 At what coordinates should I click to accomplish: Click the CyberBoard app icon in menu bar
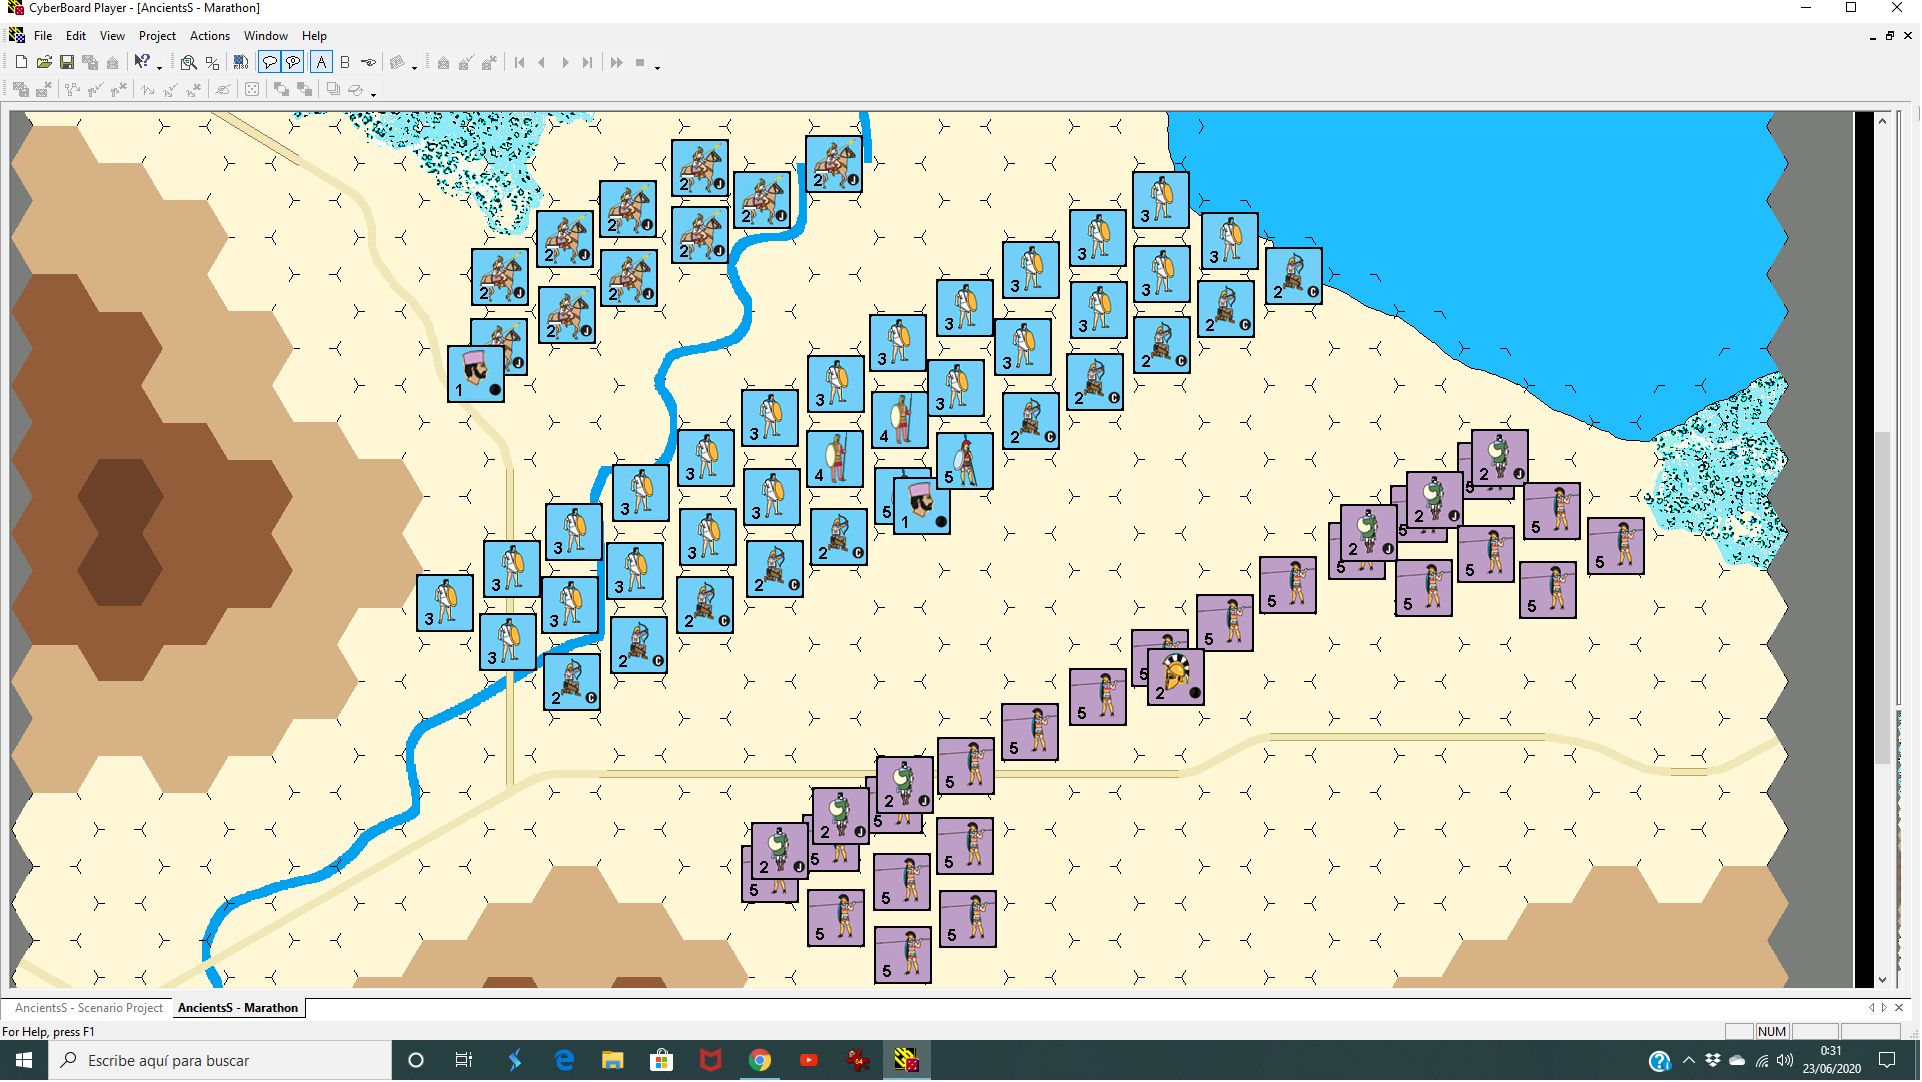click(17, 35)
